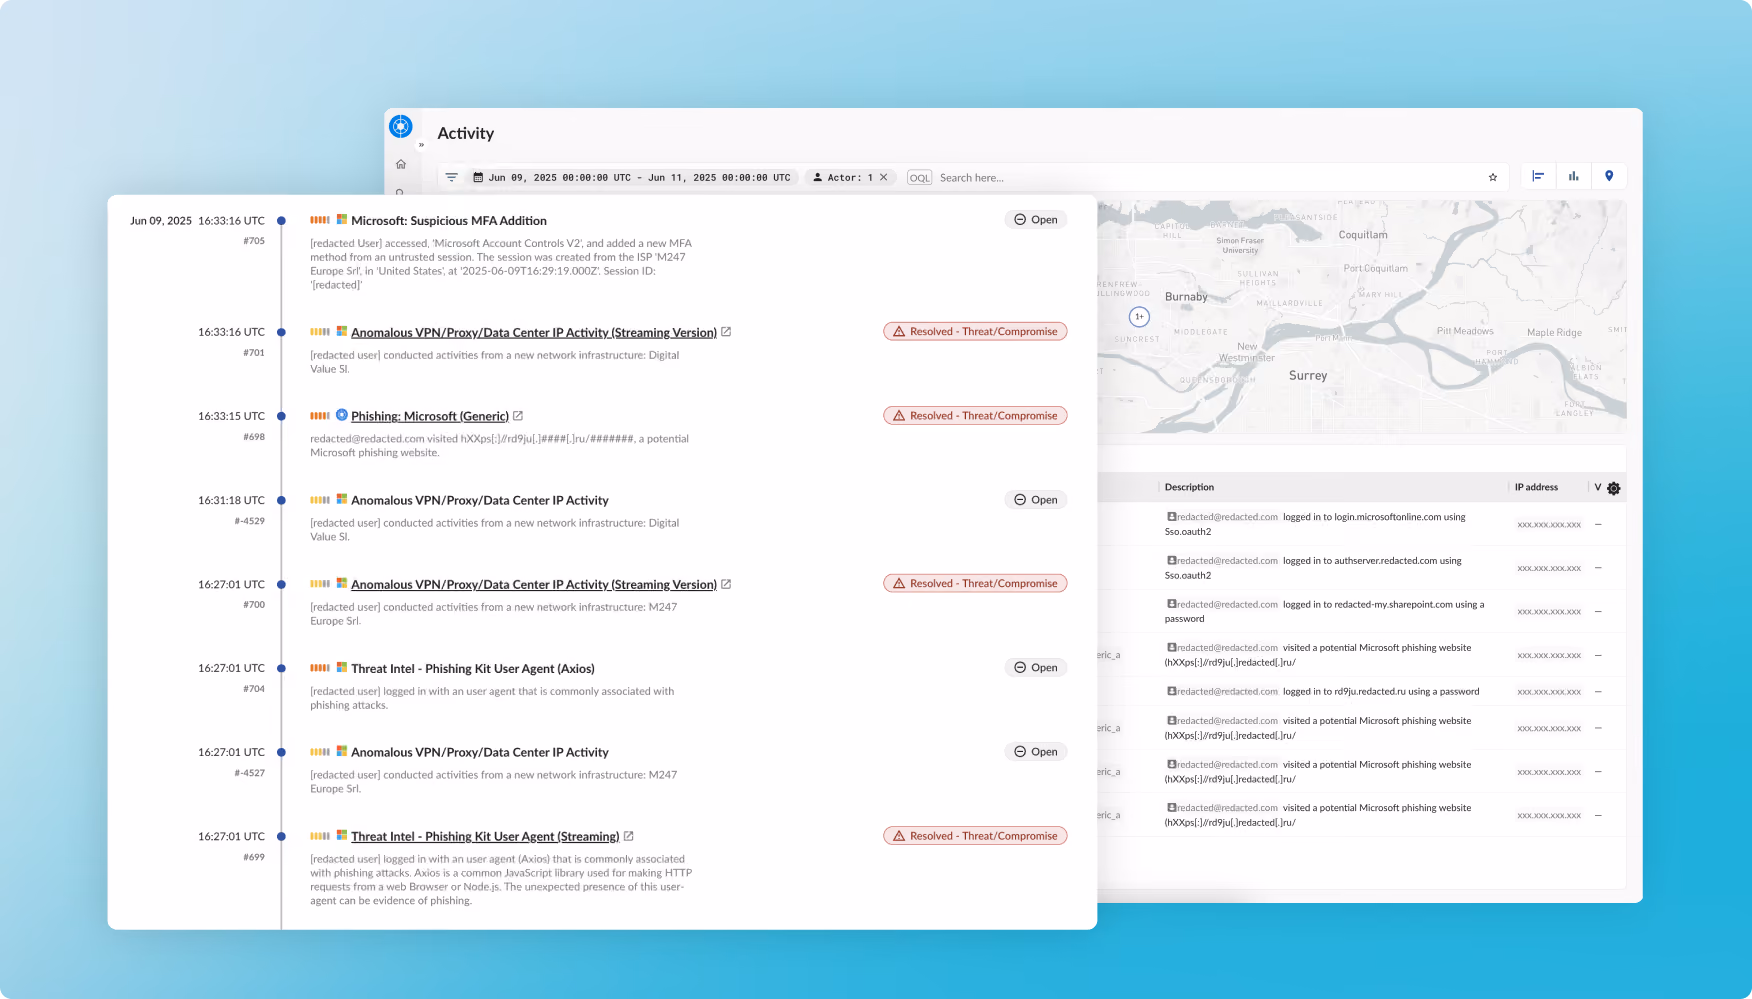The height and width of the screenshot is (999, 1752).
Task: Switch to bar chart view icon
Action: [x=1574, y=176]
